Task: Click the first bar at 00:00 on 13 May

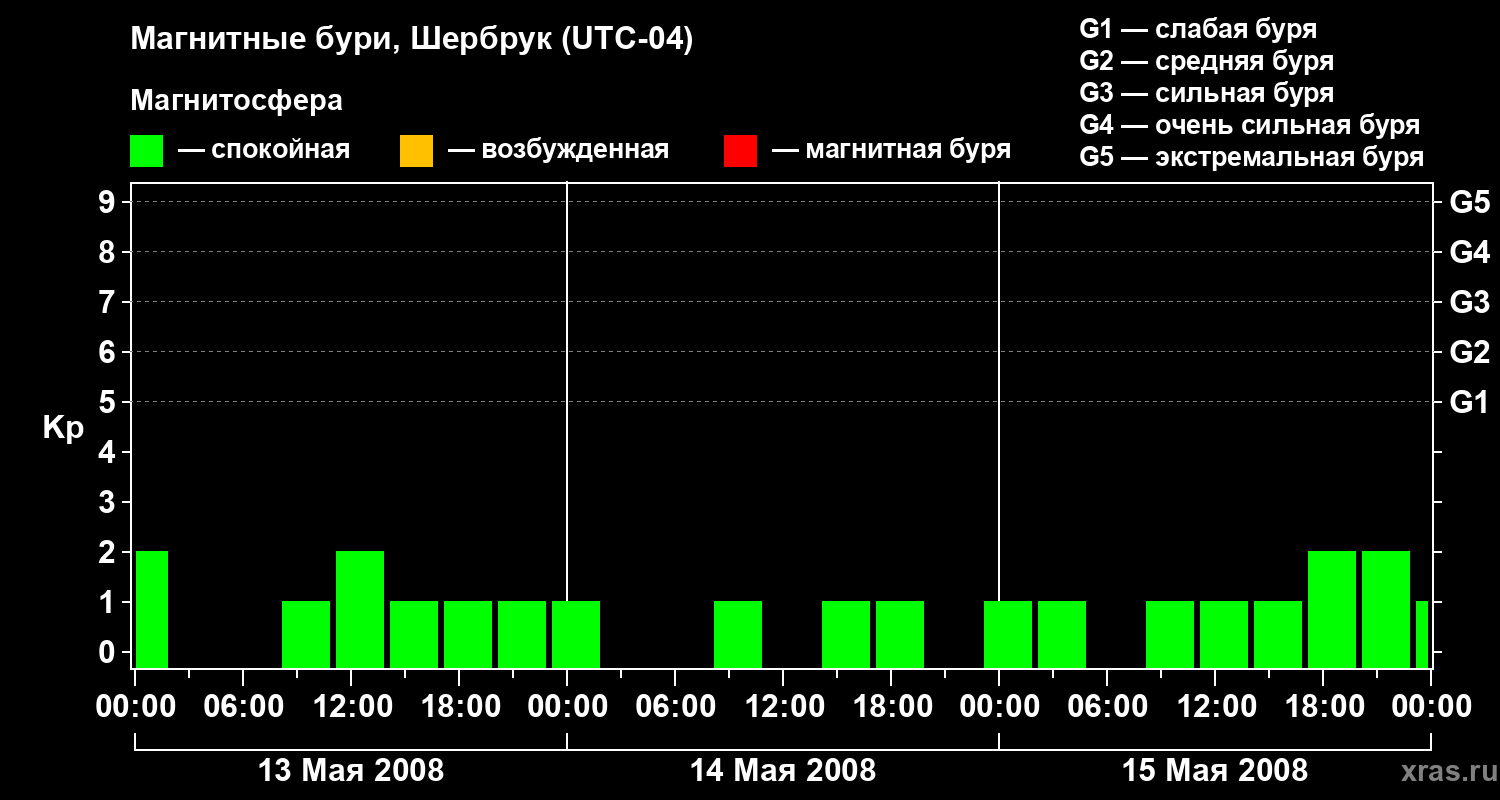Action: [152, 609]
